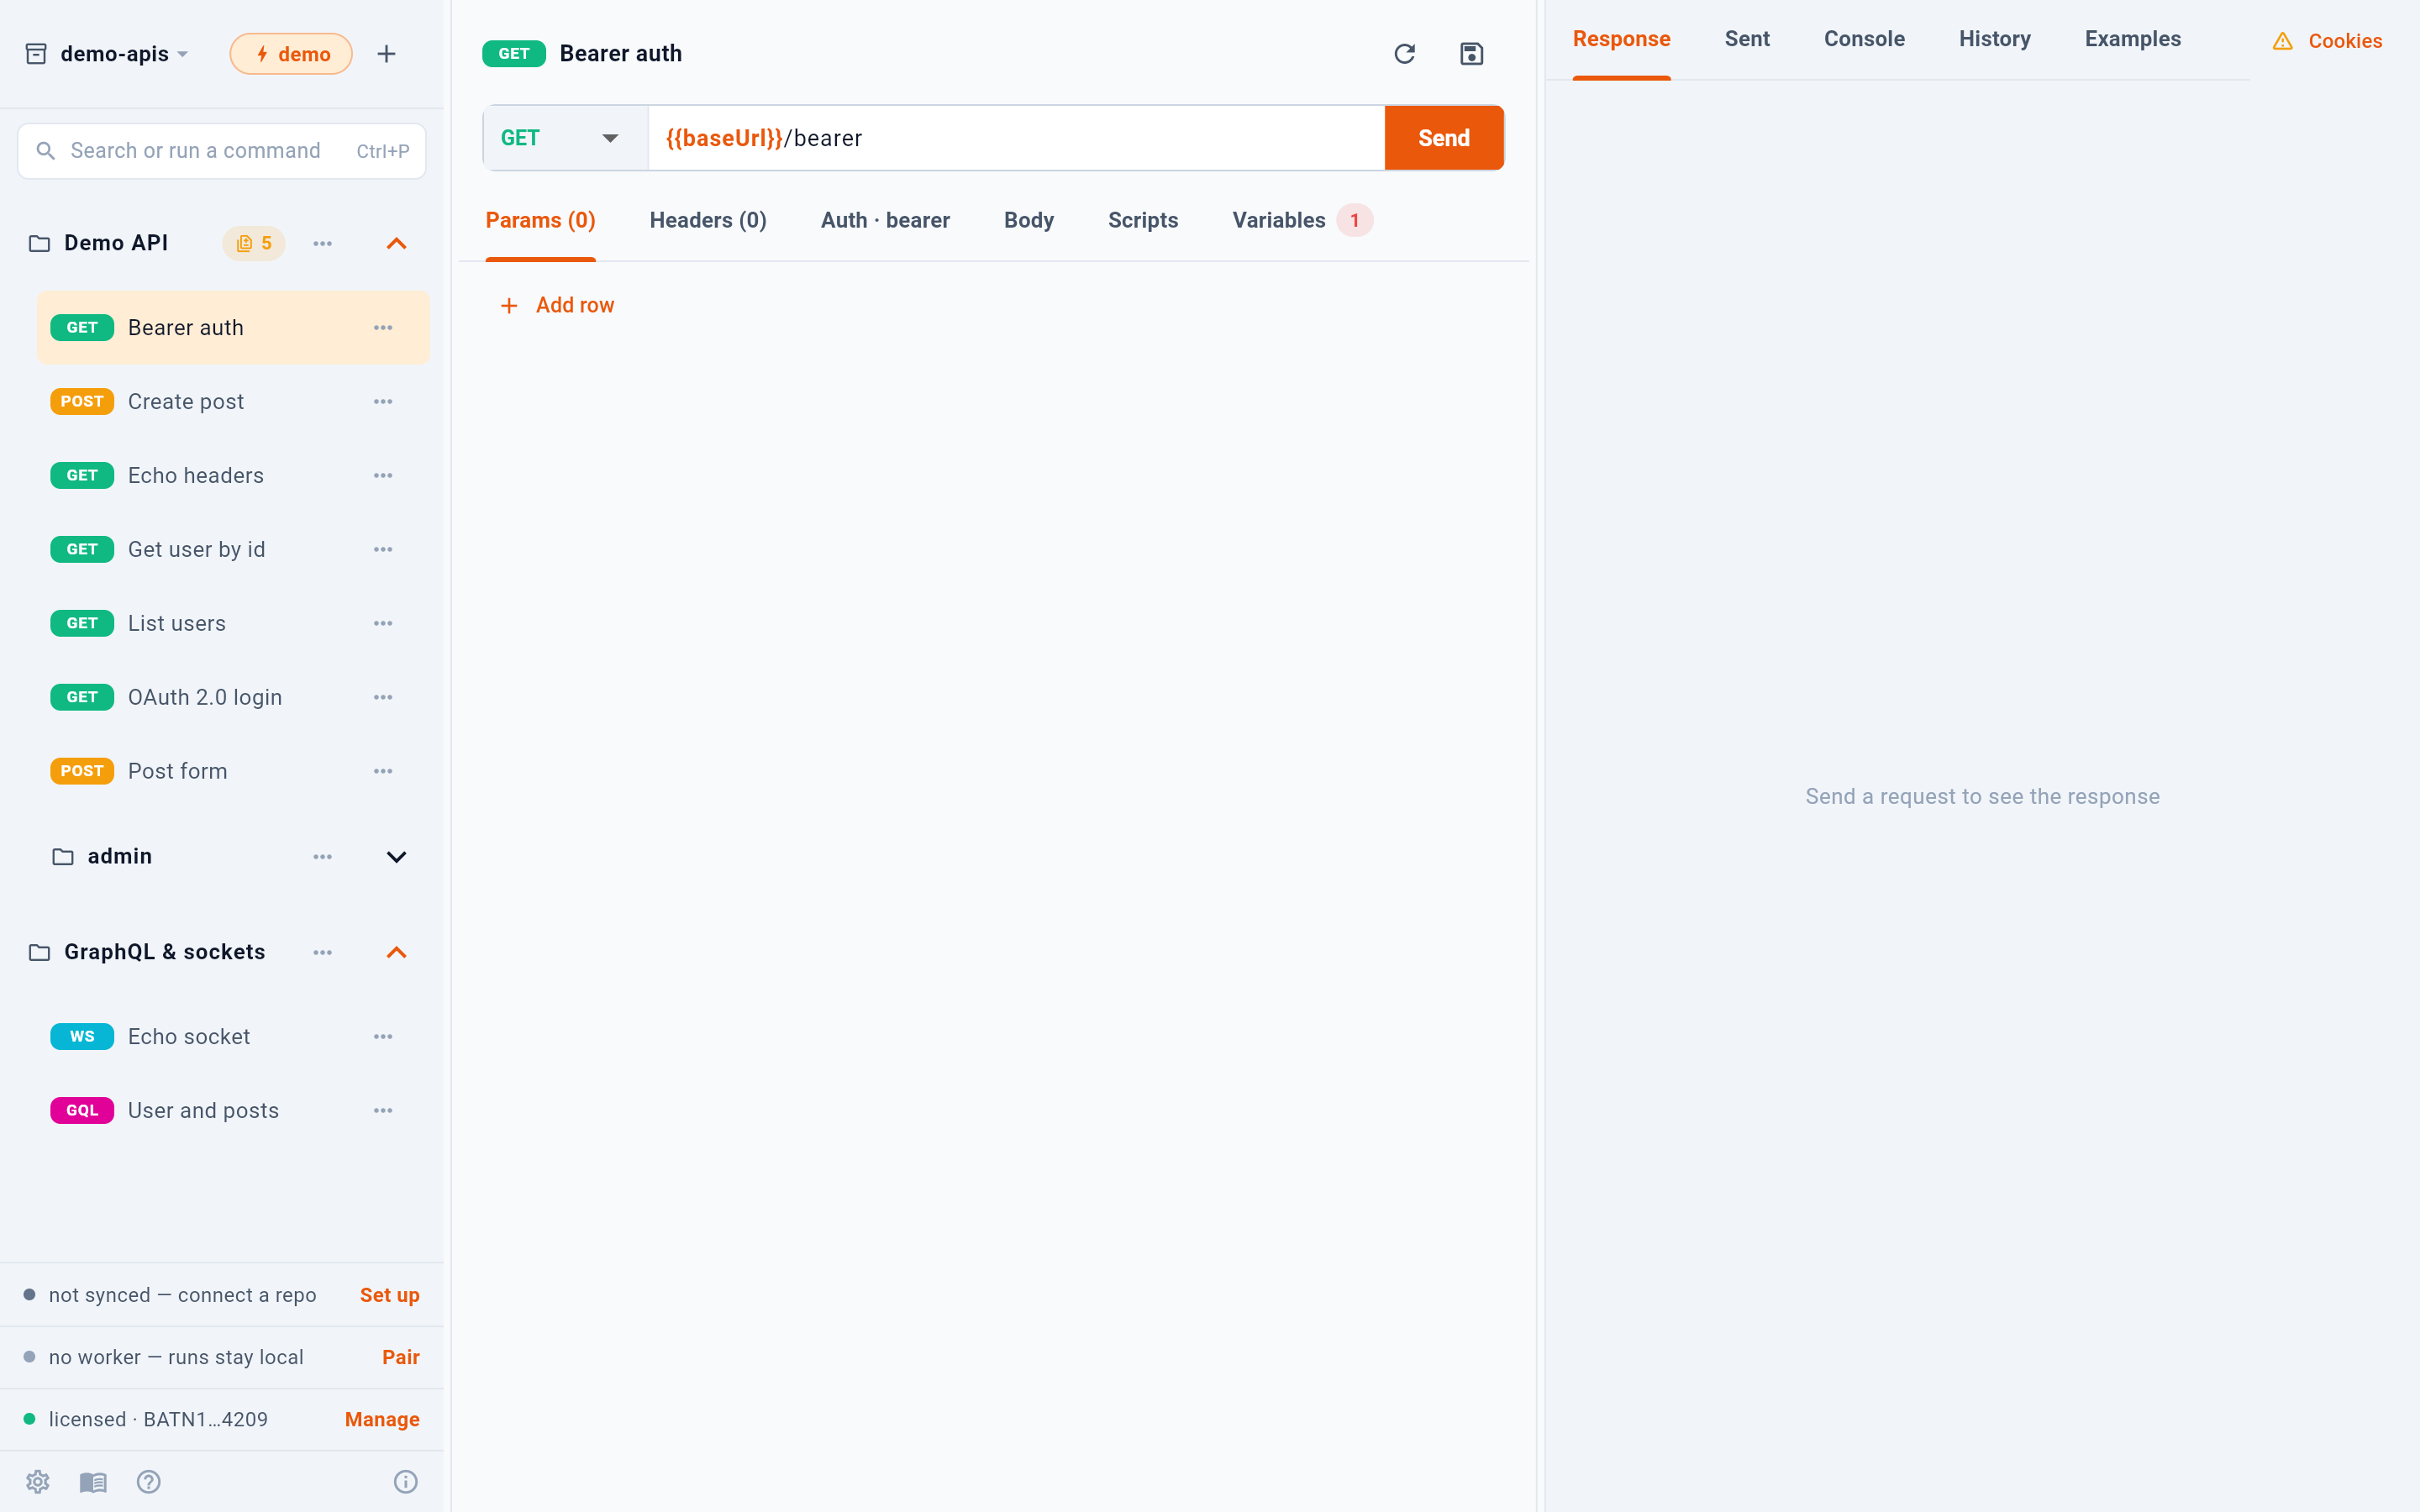This screenshot has width=2420, height=1512.
Task: Select the Bearer auth request in sidebar
Action: [x=233, y=328]
